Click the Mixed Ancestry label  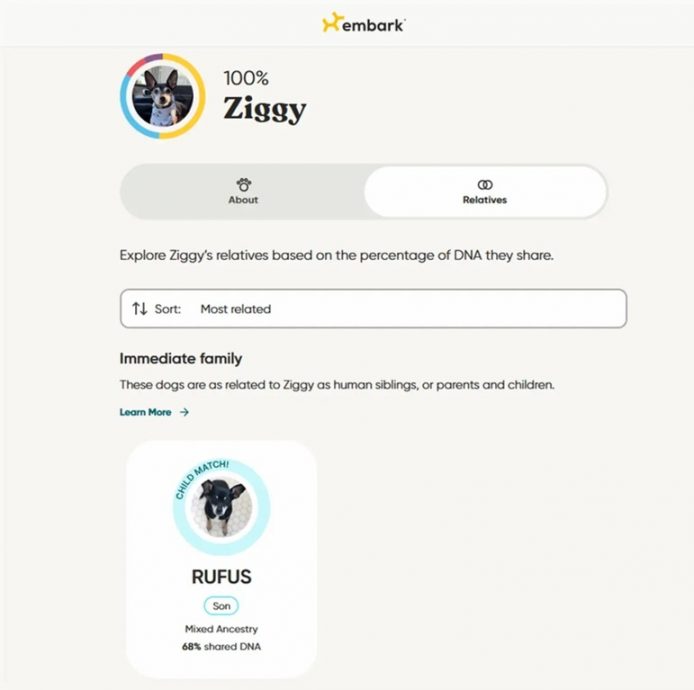click(x=221, y=629)
